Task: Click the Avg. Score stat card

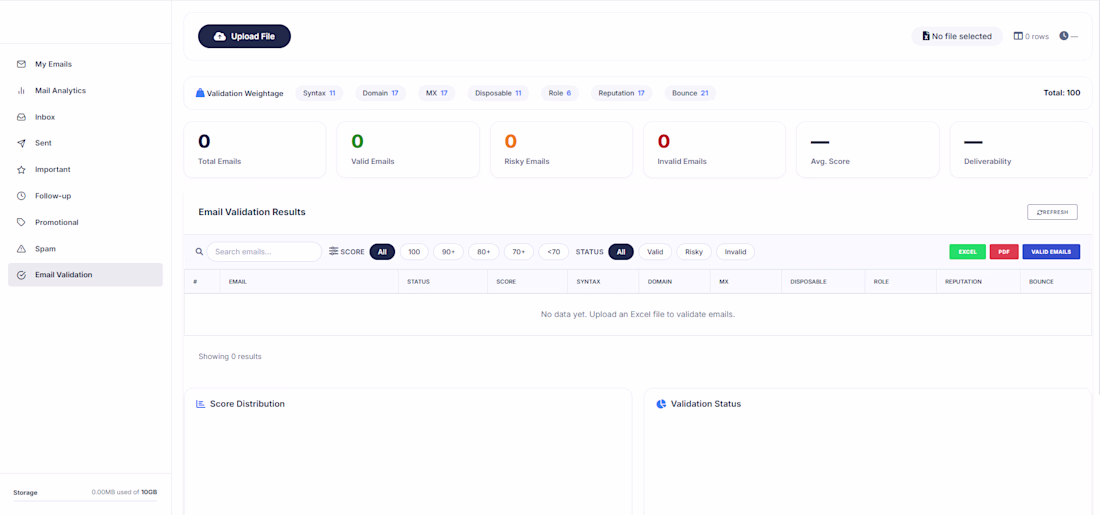Action: coord(868,149)
